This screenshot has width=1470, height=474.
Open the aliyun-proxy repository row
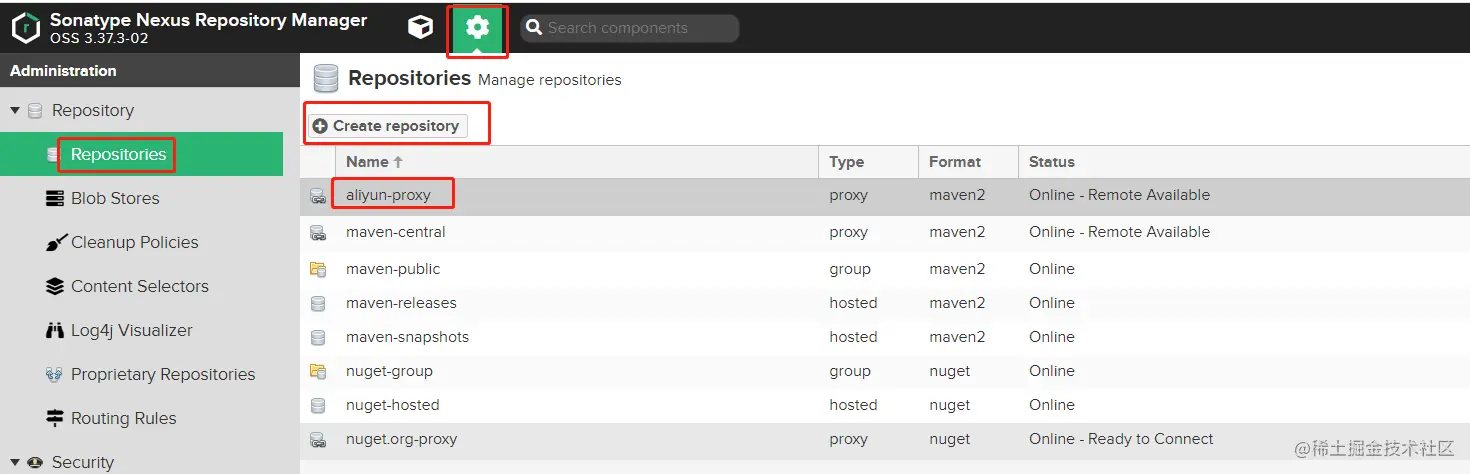[x=388, y=195]
